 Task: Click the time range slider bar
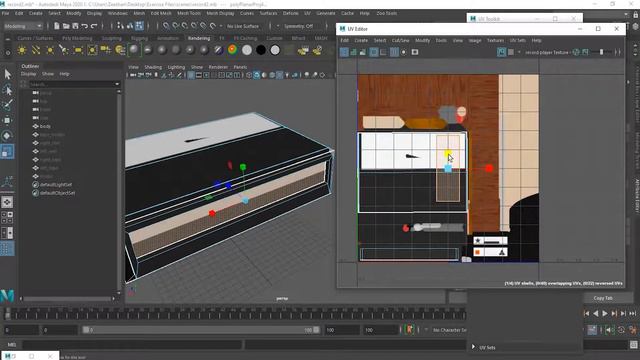(201, 330)
